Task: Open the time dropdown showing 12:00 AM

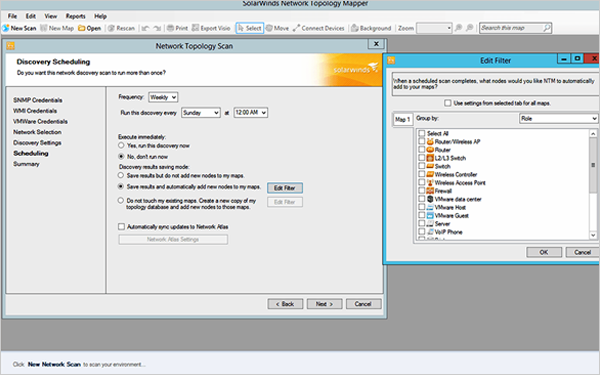Action: pyautogui.click(x=251, y=112)
